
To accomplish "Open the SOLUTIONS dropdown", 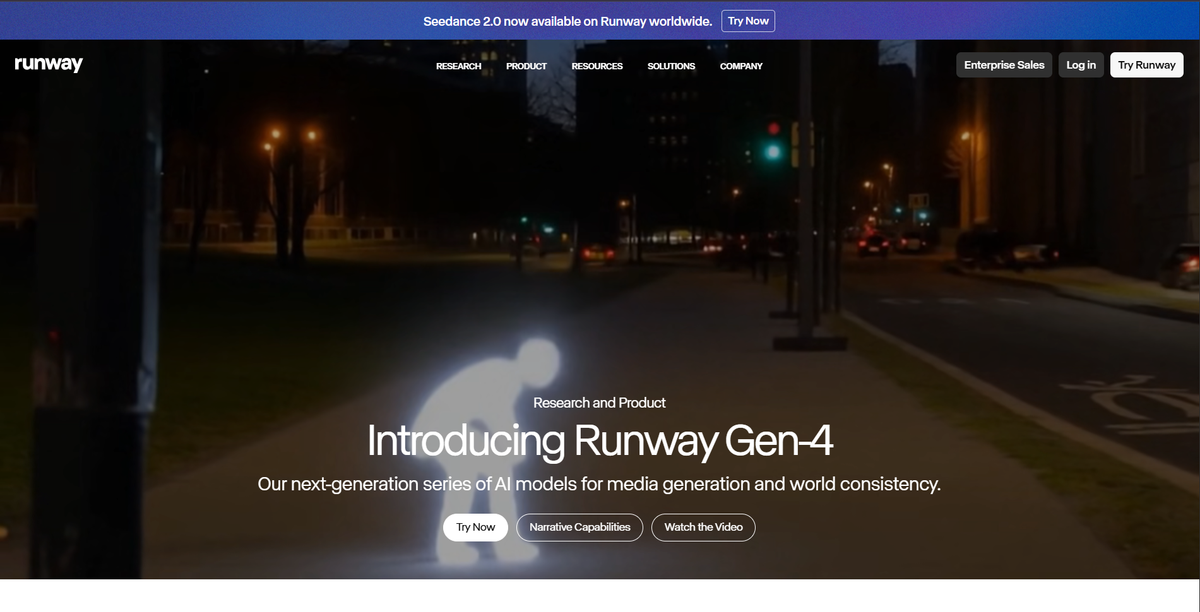I will point(671,66).
